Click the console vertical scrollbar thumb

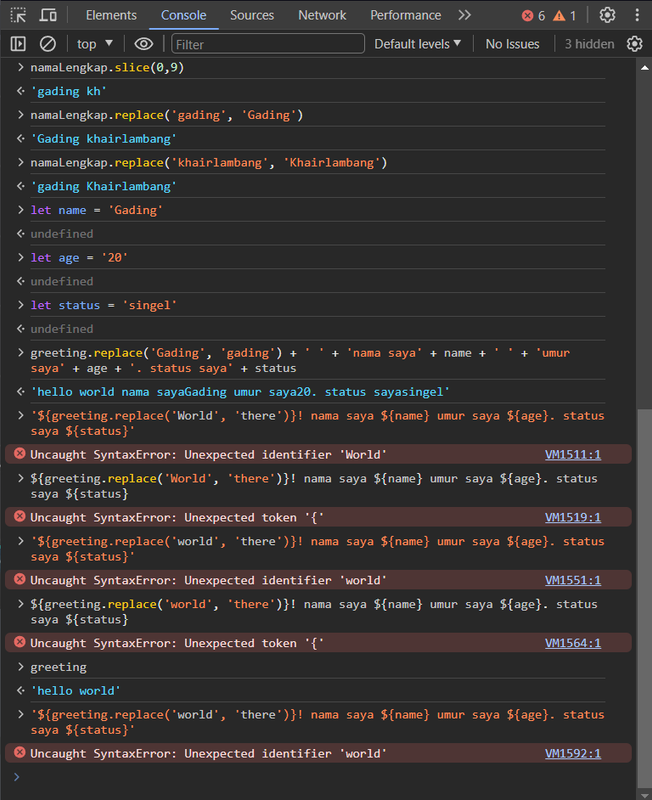pos(644,598)
